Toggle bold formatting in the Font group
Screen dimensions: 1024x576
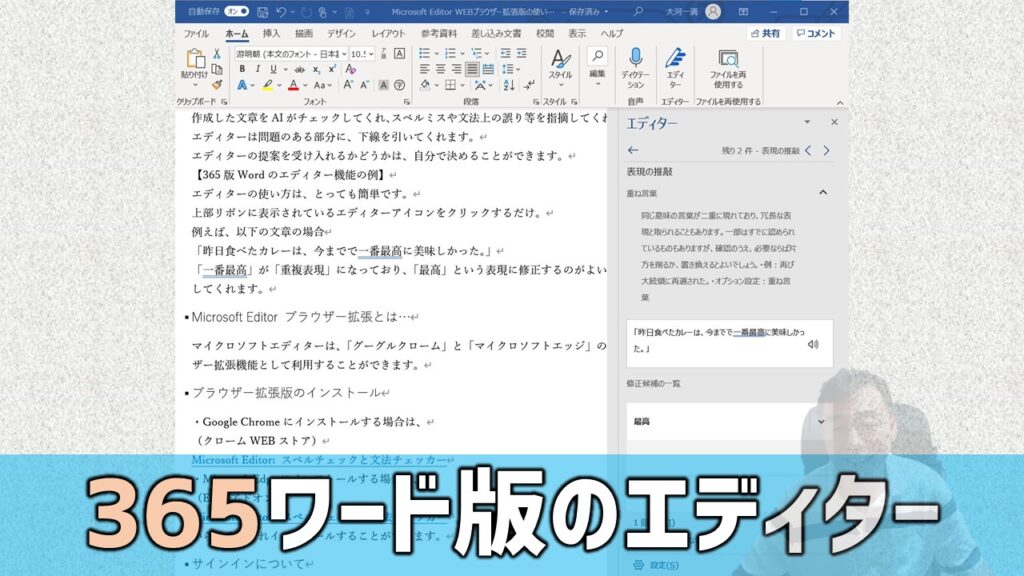(x=243, y=69)
